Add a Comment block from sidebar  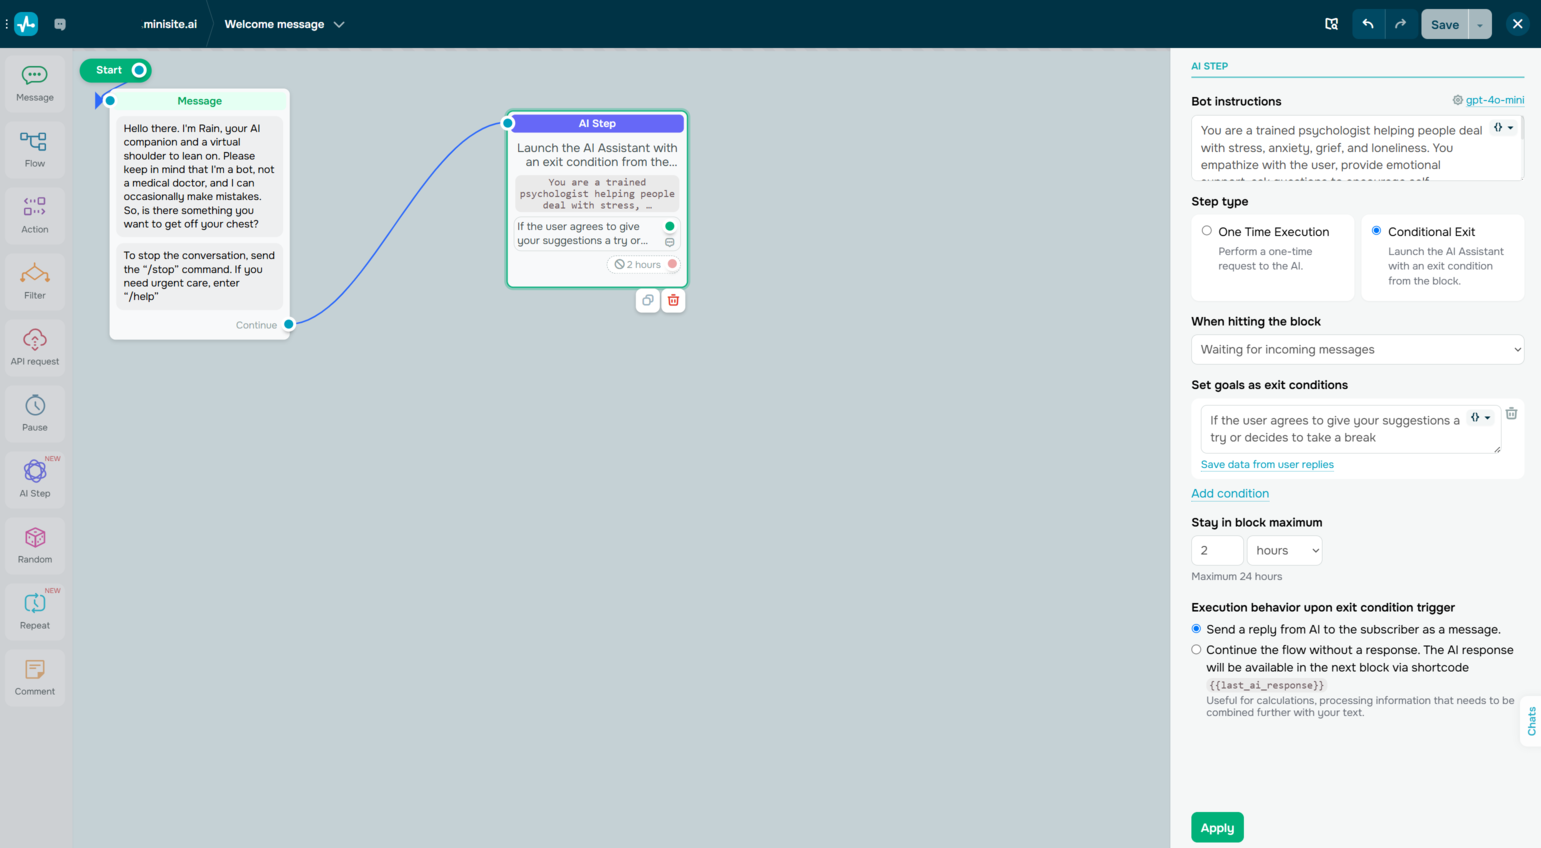coord(35,677)
